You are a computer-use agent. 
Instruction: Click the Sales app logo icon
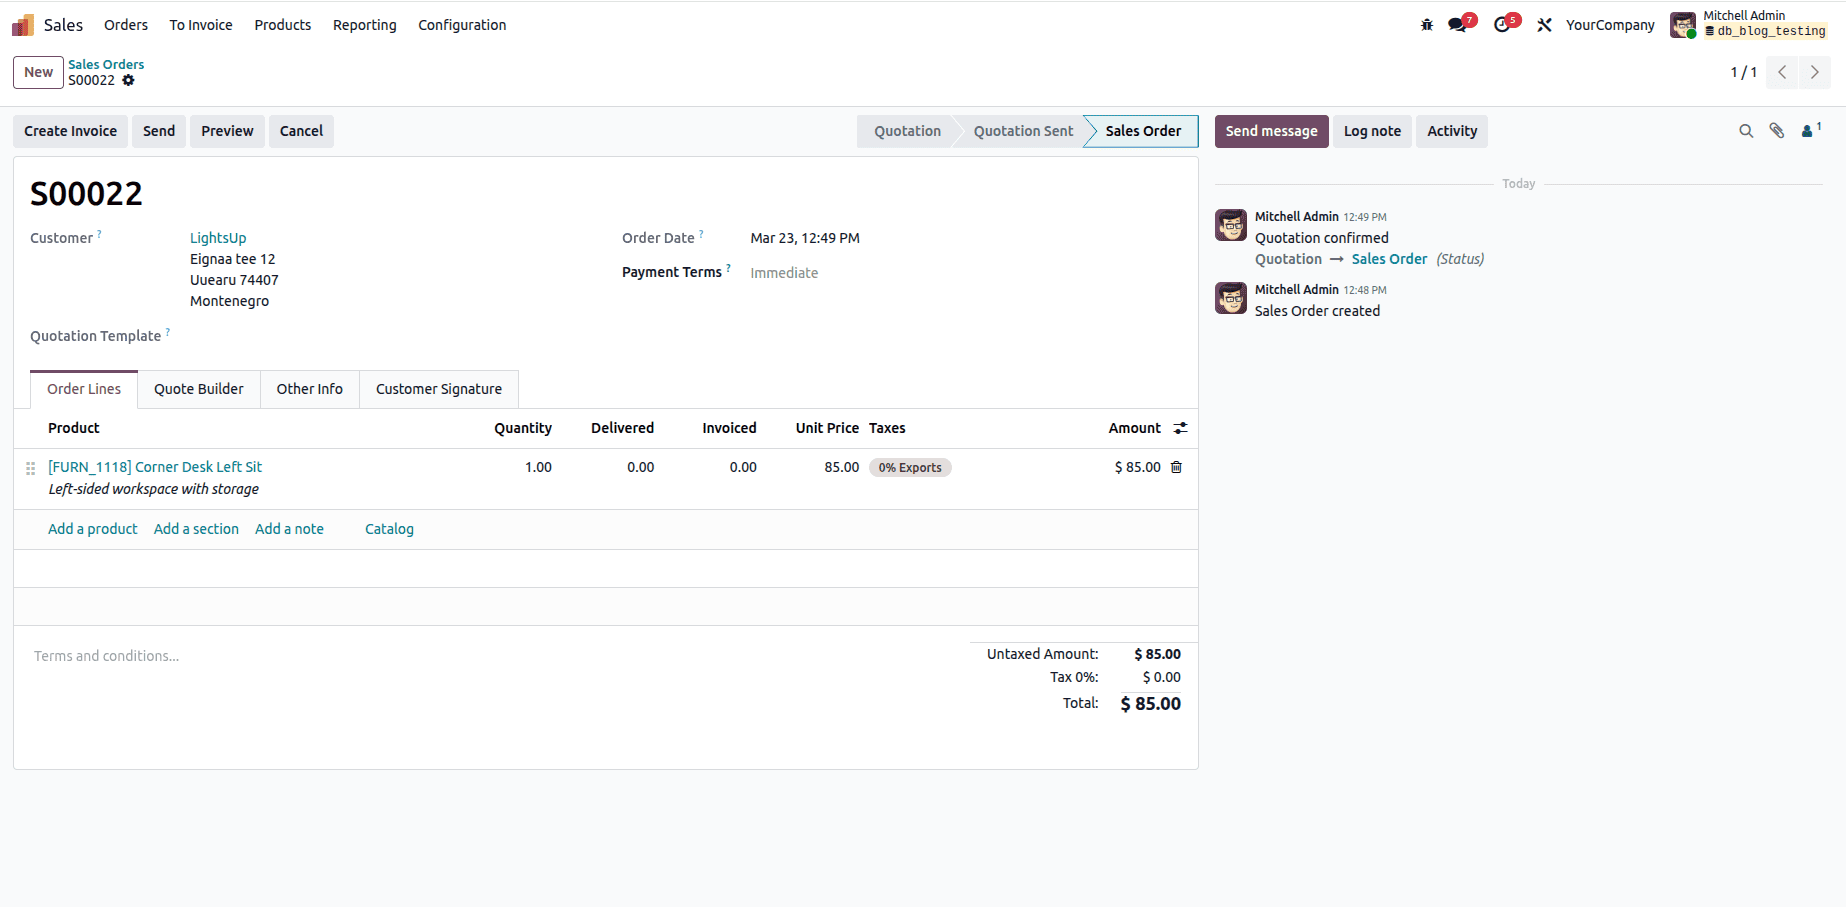[21, 24]
